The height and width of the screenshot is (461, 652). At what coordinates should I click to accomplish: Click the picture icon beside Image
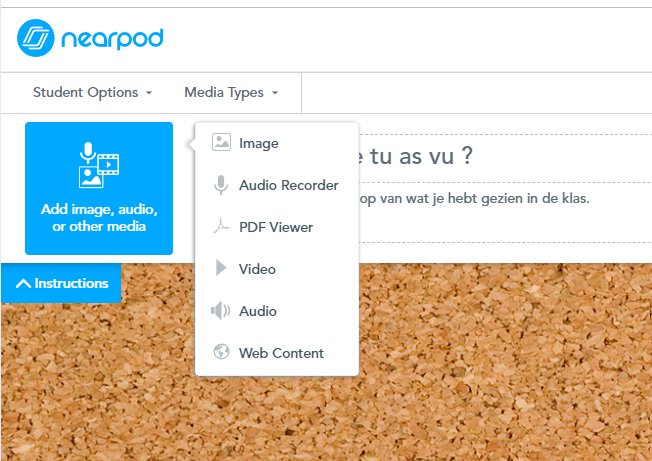[221, 143]
